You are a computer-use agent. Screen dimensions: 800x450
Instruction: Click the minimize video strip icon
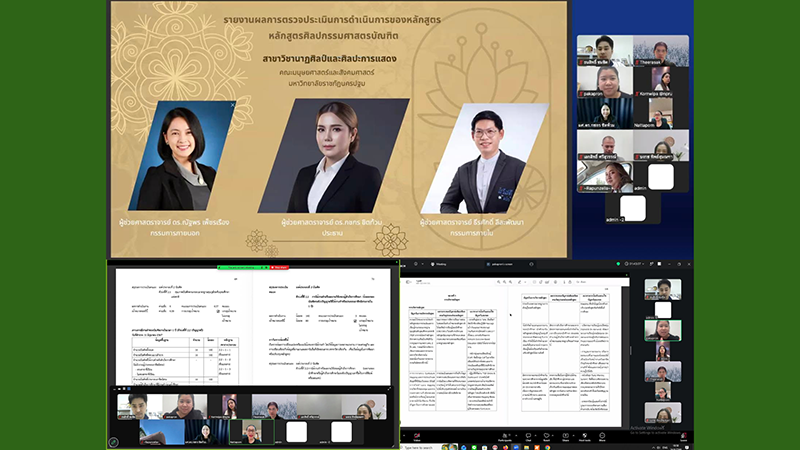[114, 389]
